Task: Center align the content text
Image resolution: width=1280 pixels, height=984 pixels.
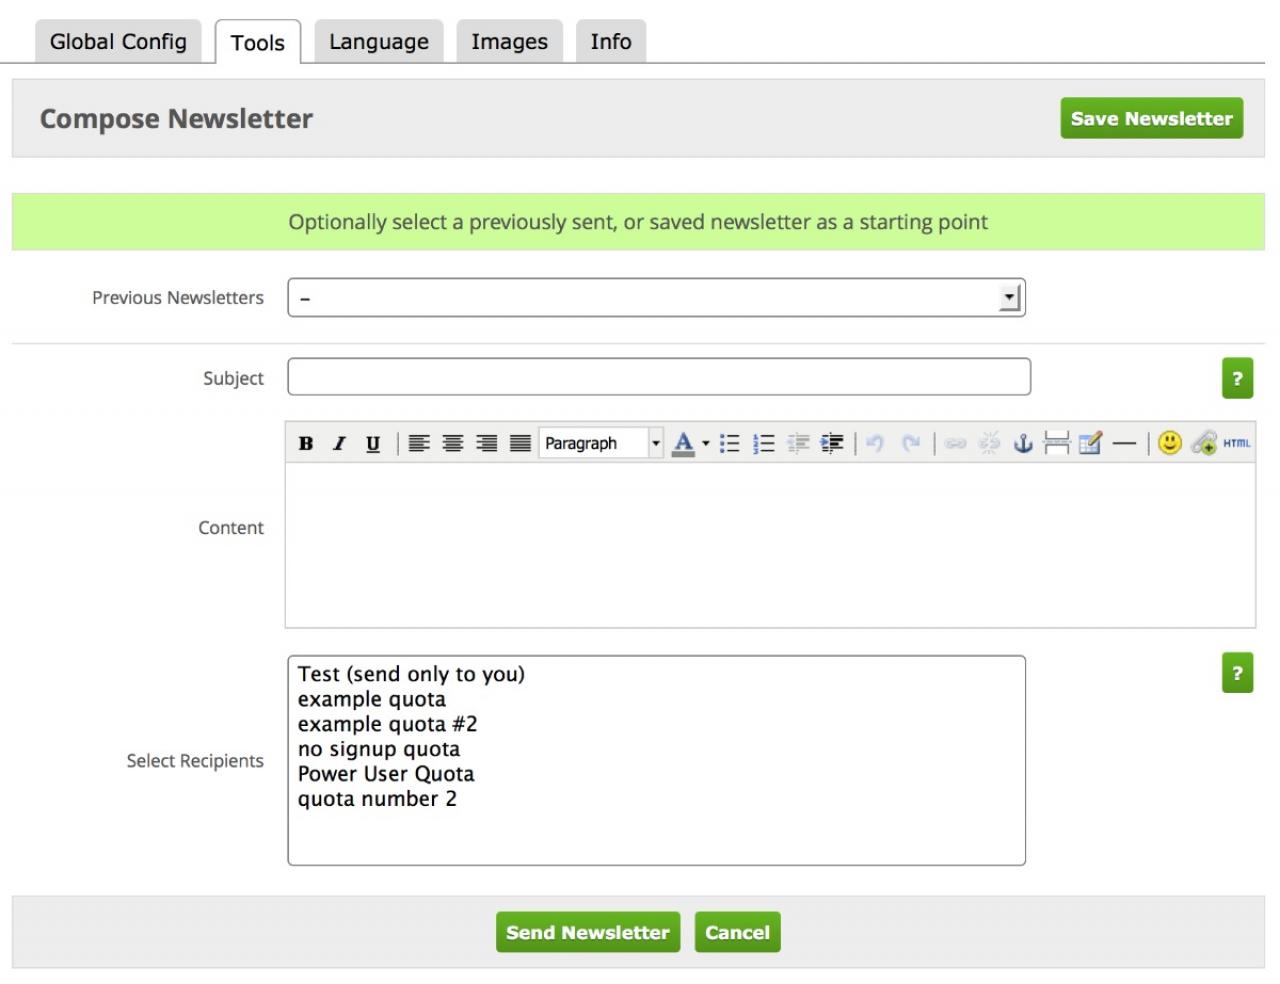Action: point(453,443)
